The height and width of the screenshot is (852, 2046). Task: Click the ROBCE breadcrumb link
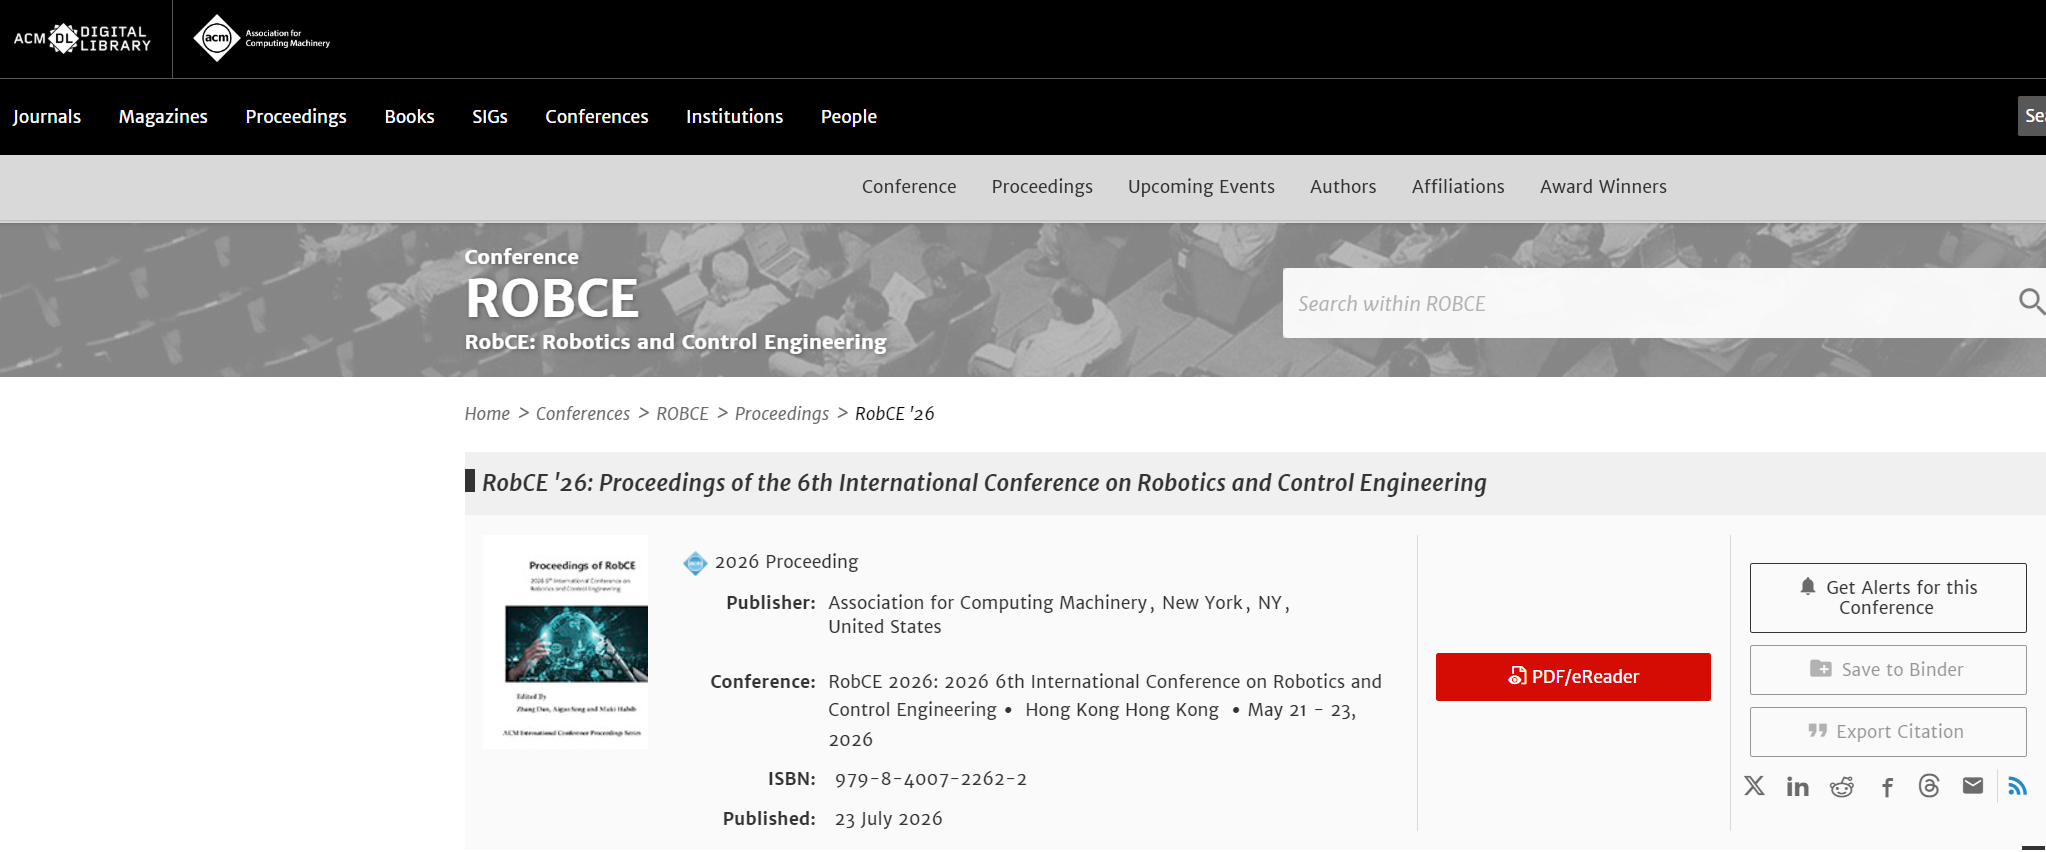[682, 414]
